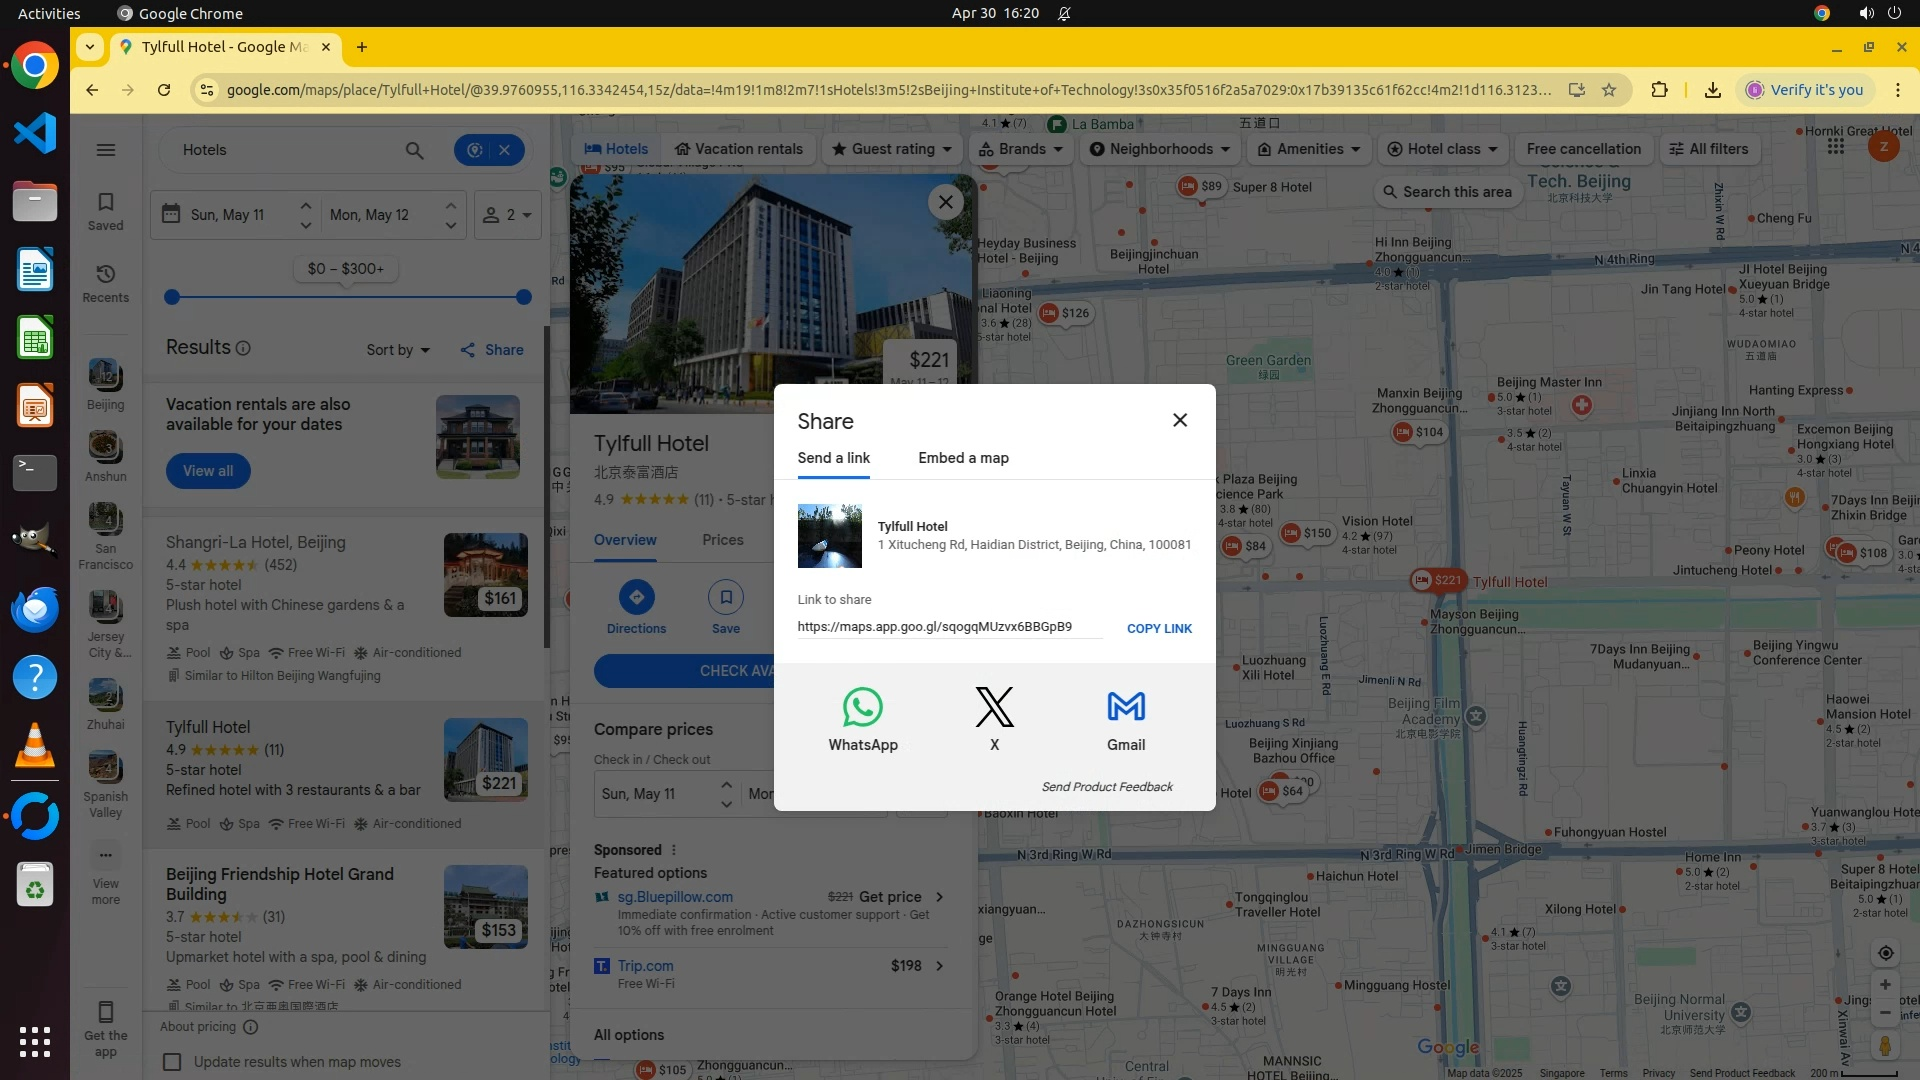Toggle the Hotels filter chip
This screenshot has height=1080, width=1920.
tap(616, 149)
